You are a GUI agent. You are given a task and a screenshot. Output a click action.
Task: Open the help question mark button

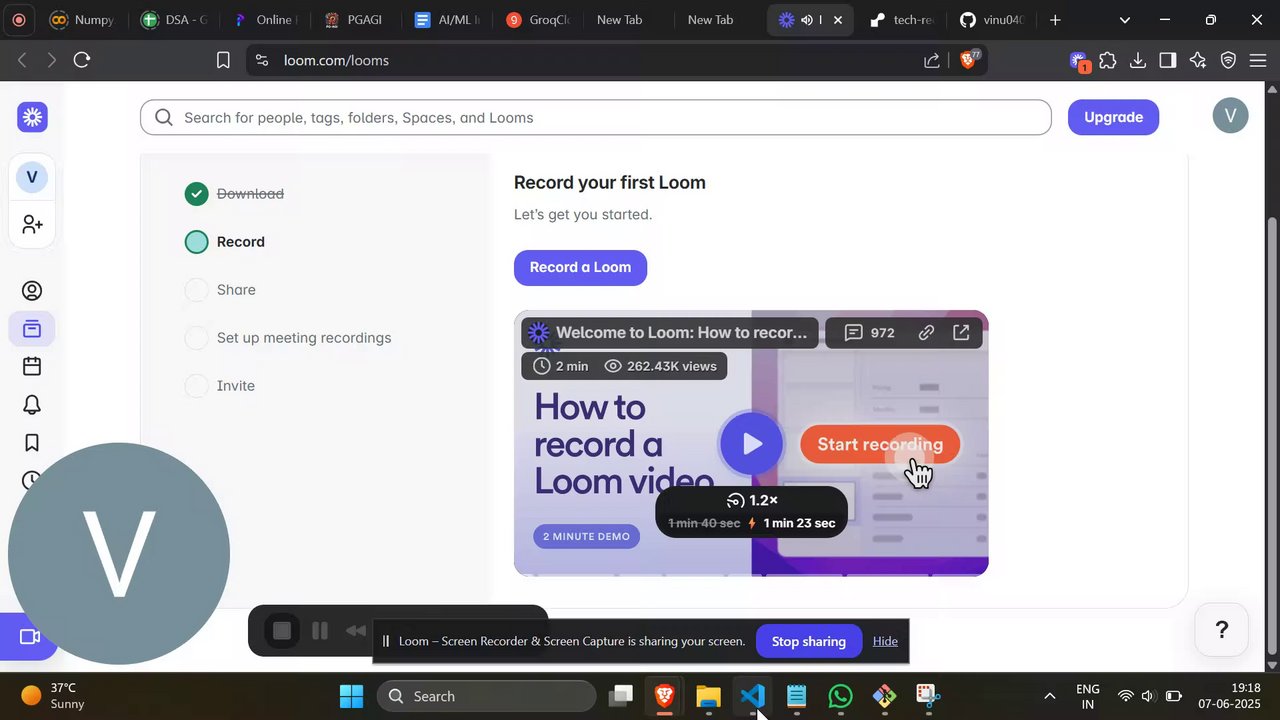tap(1221, 630)
